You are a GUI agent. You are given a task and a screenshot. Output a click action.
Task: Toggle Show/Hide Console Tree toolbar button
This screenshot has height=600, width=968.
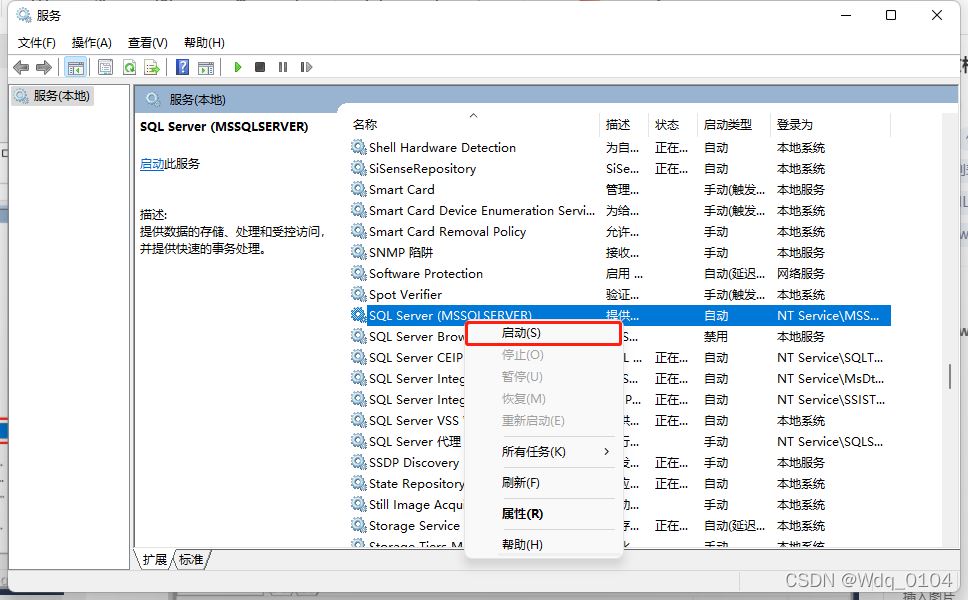click(x=74, y=67)
